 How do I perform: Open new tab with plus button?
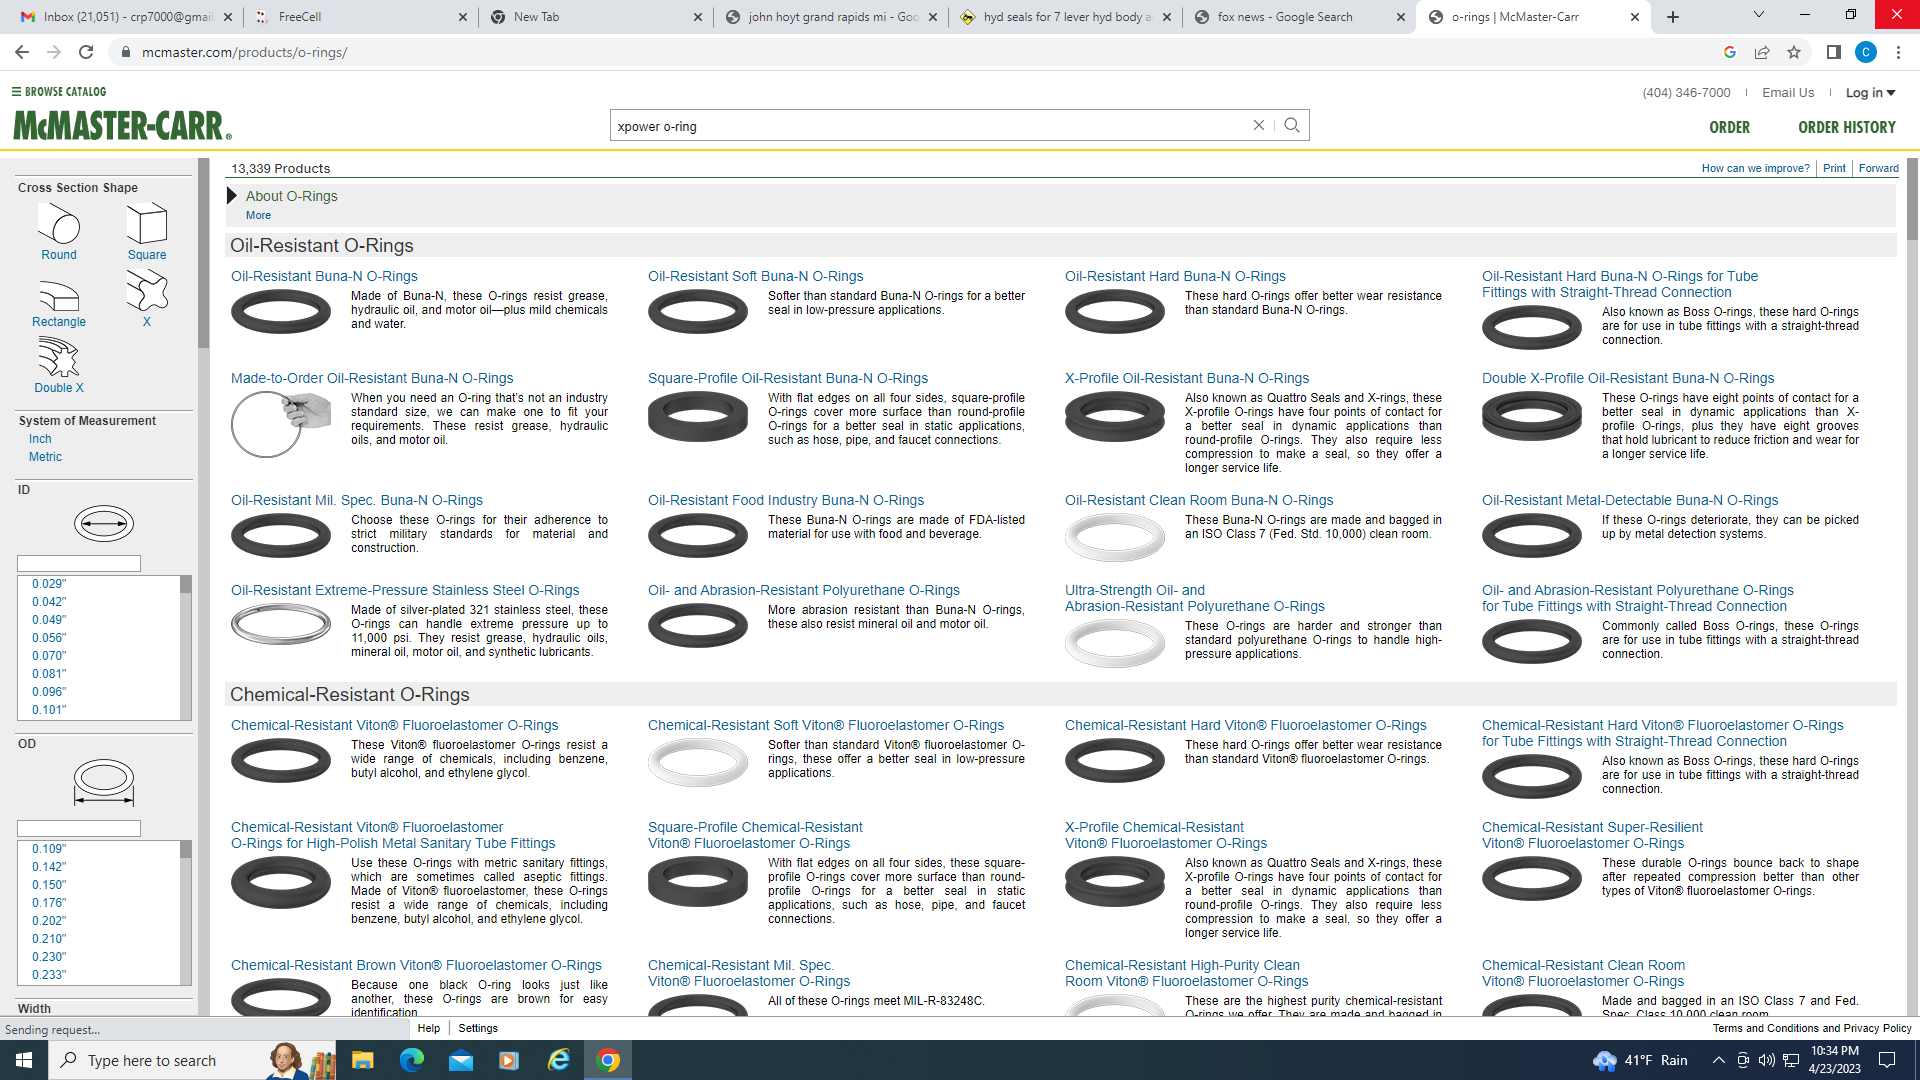tap(1673, 17)
